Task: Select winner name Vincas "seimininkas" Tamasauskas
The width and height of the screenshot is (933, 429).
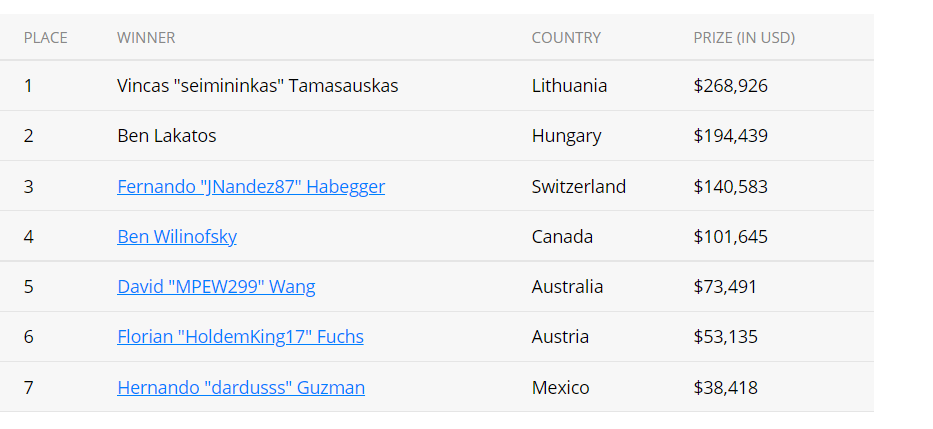Action: 257,86
